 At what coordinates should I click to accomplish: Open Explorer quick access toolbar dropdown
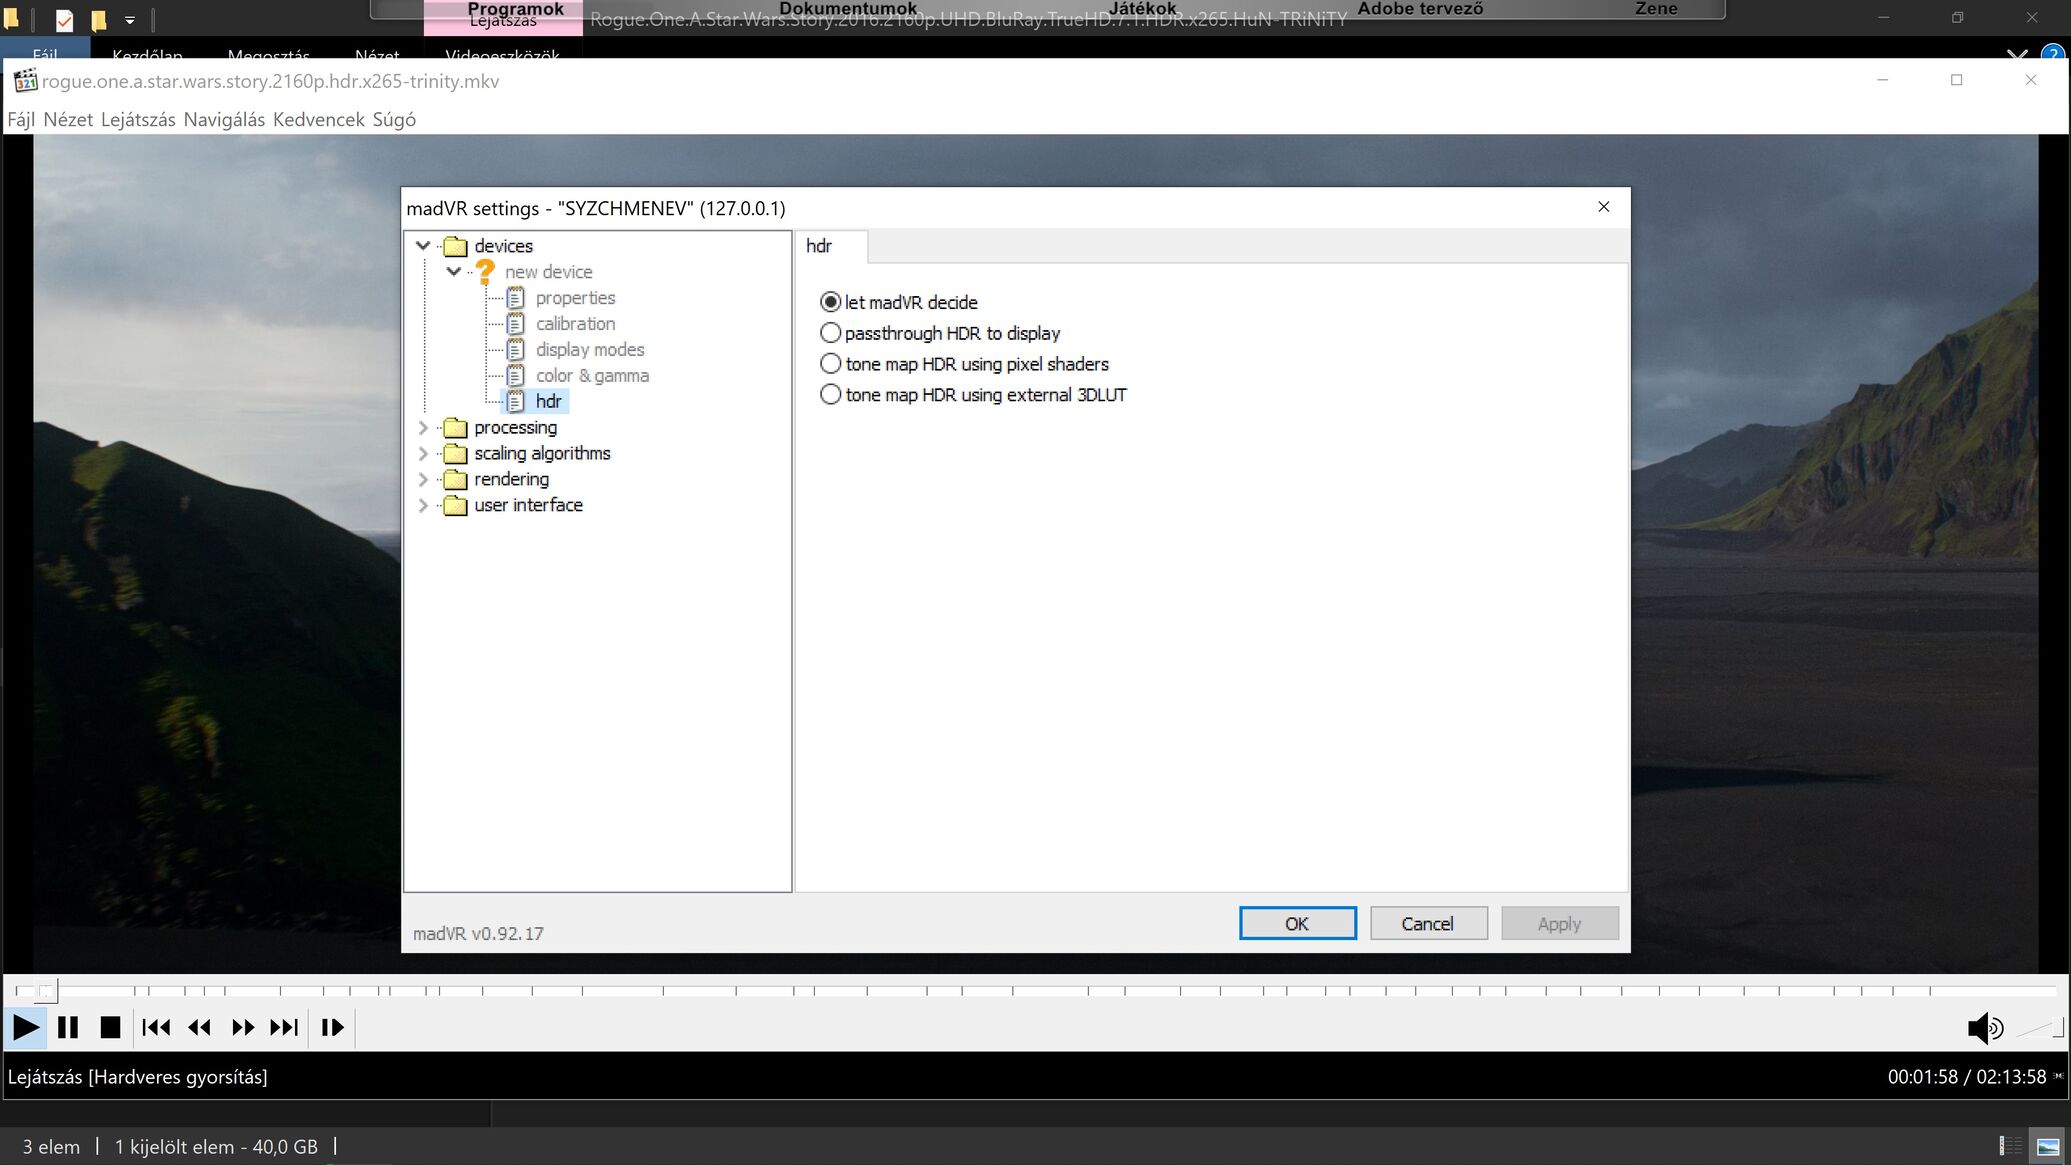point(130,19)
